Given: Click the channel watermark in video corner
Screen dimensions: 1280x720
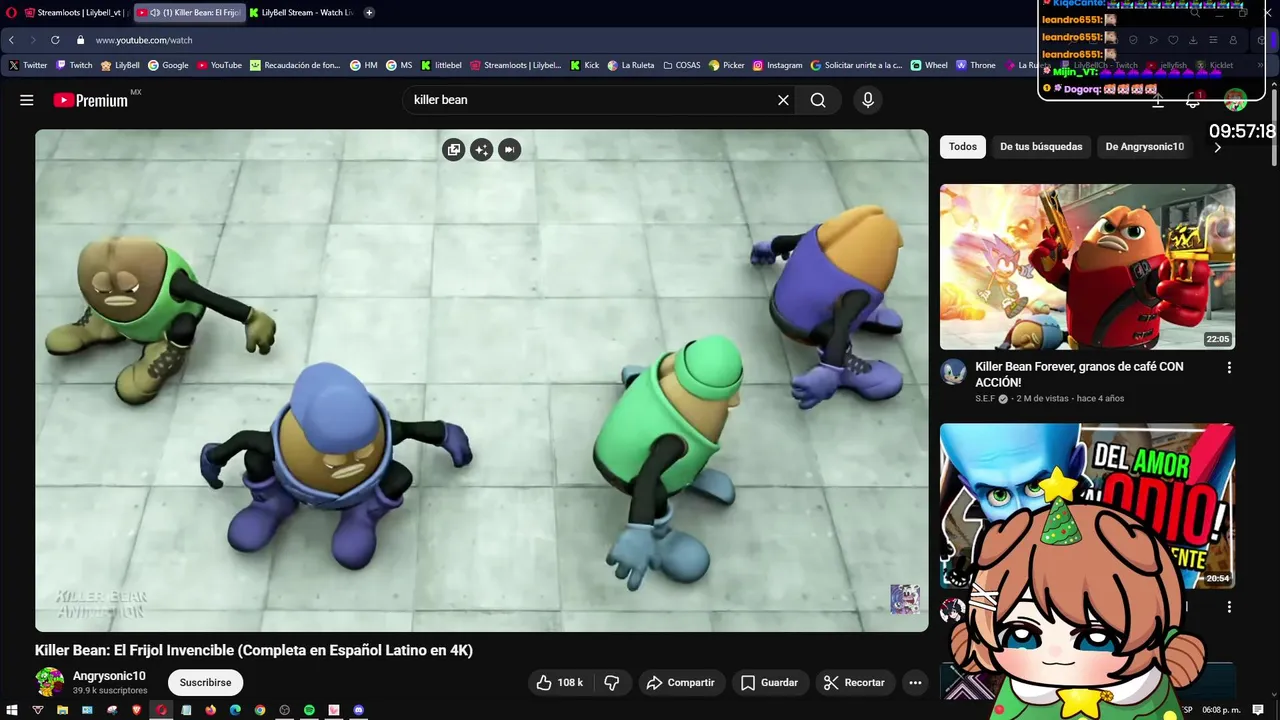Looking at the screenshot, I should (905, 599).
